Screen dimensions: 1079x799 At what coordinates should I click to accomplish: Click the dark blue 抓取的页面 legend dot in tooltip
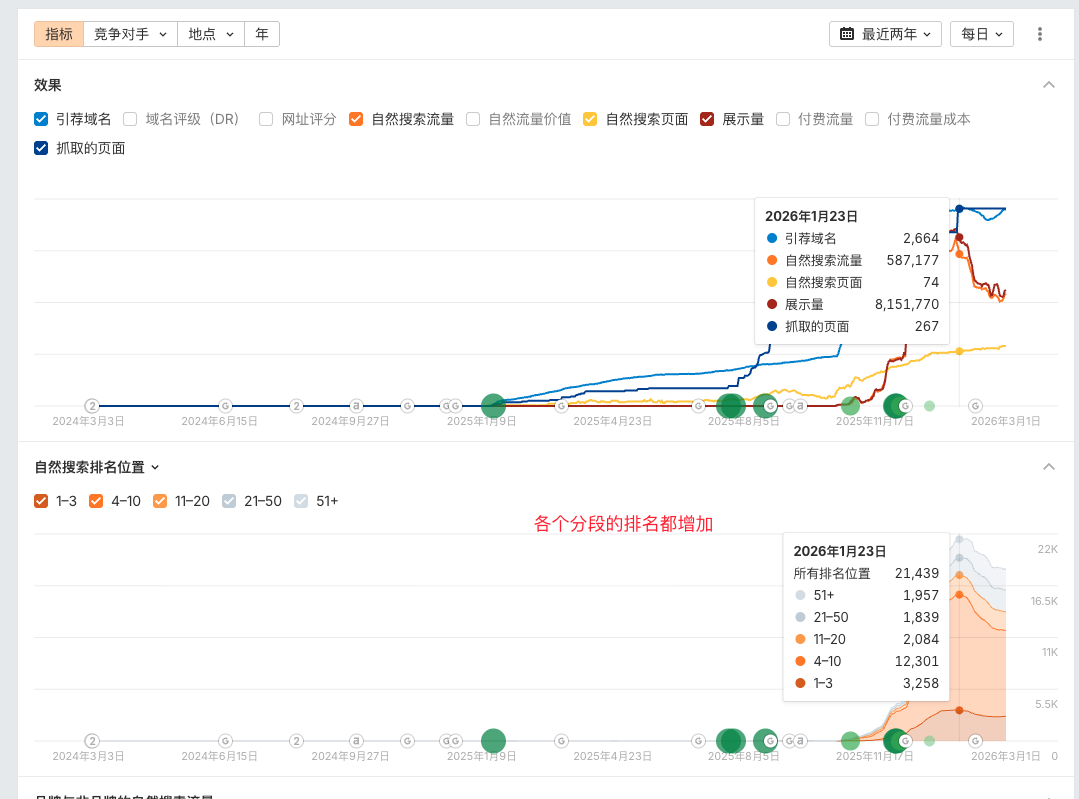point(772,326)
